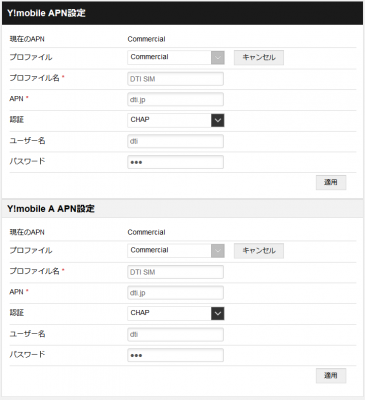Viewport: 365px width, 400px height.
Task: Click the 認証 label in Y!mobile A APN設定
Action: pyautogui.click(x=17, y=313)
